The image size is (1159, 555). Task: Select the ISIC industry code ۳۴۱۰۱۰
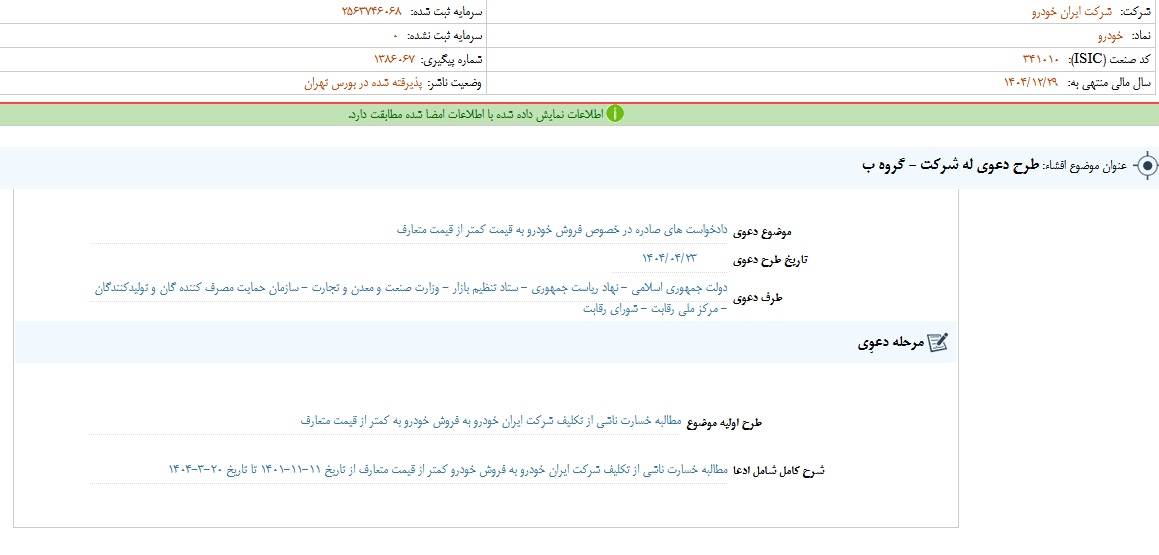[x=1041, y=59]
